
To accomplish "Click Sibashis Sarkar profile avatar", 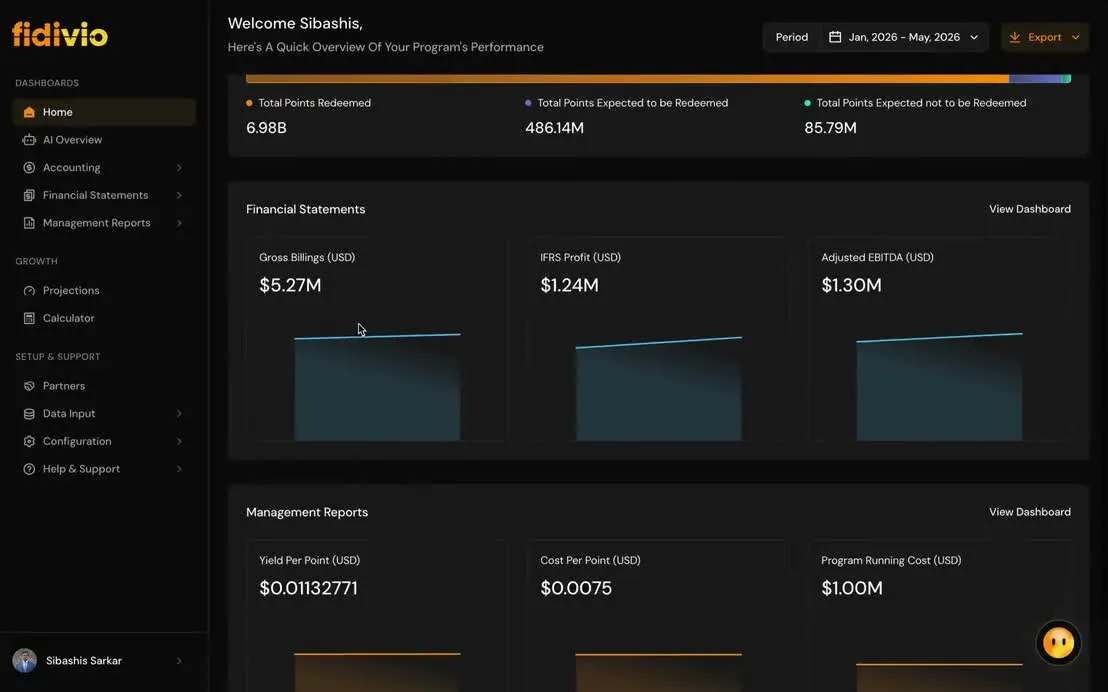I will [25, 660].
